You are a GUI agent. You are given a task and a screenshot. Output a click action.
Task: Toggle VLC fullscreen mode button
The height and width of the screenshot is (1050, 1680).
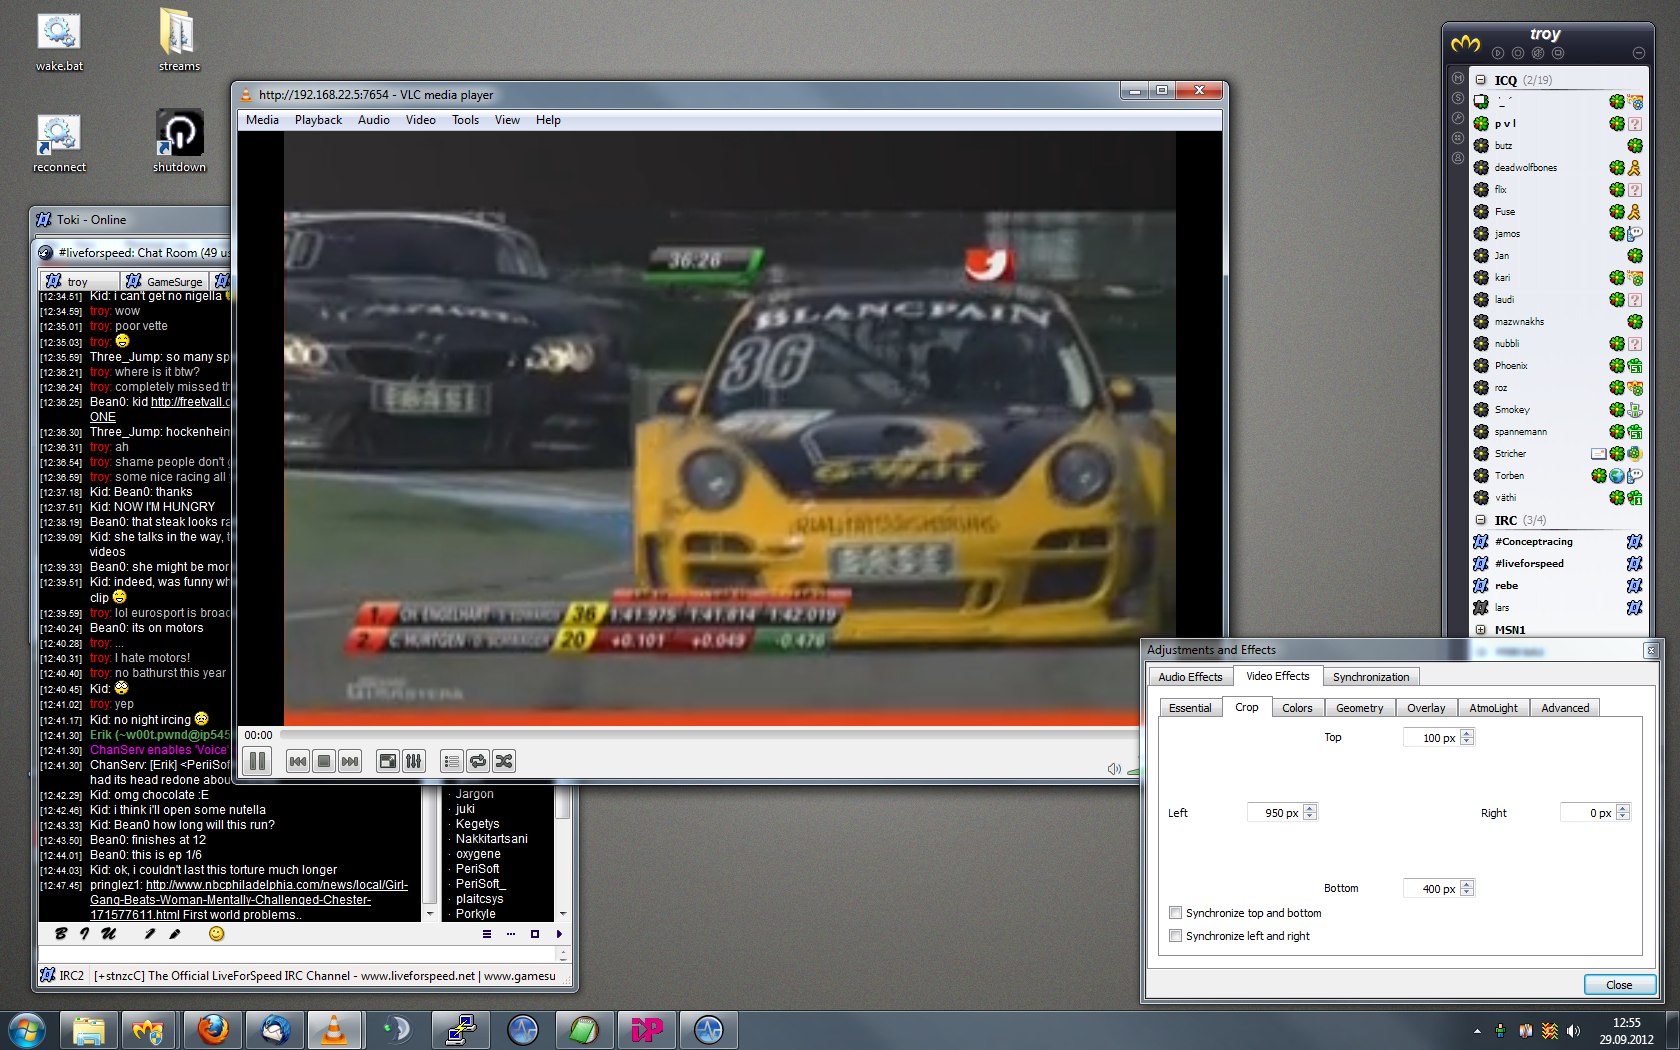click(x=387, y=761)
